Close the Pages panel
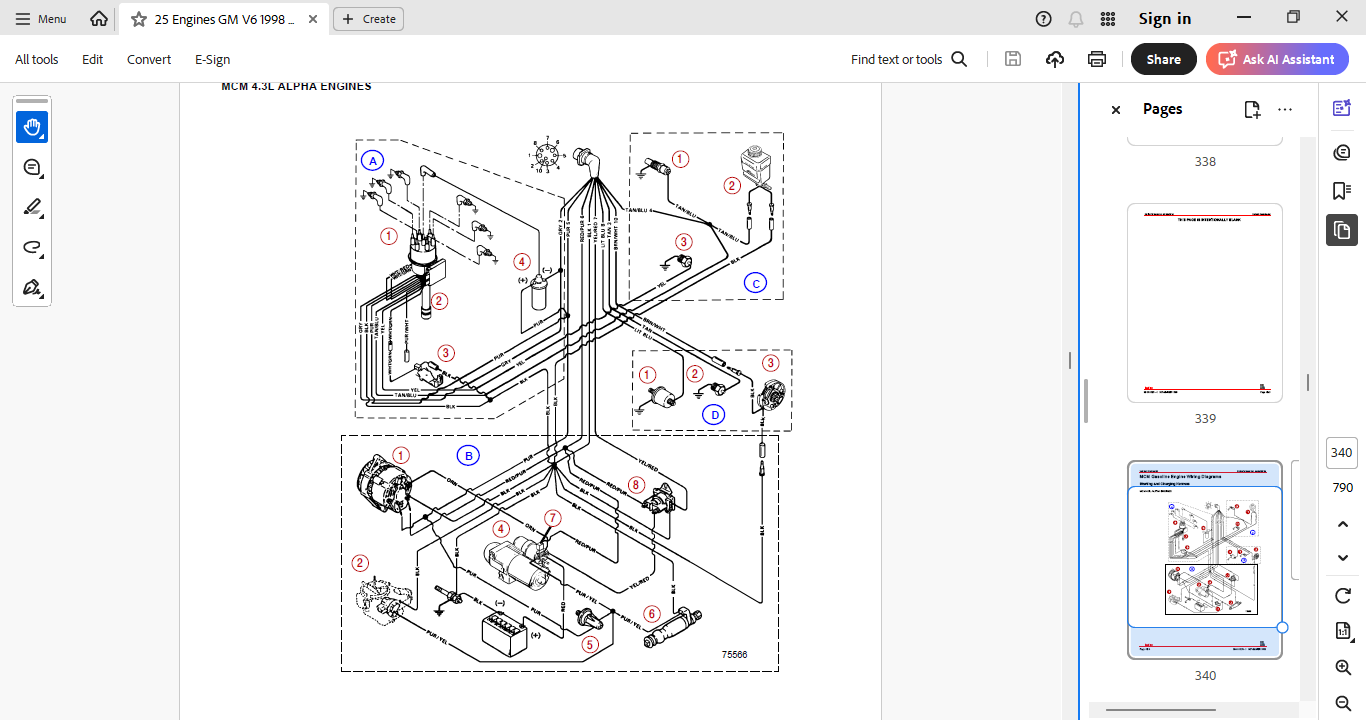 1116,110
